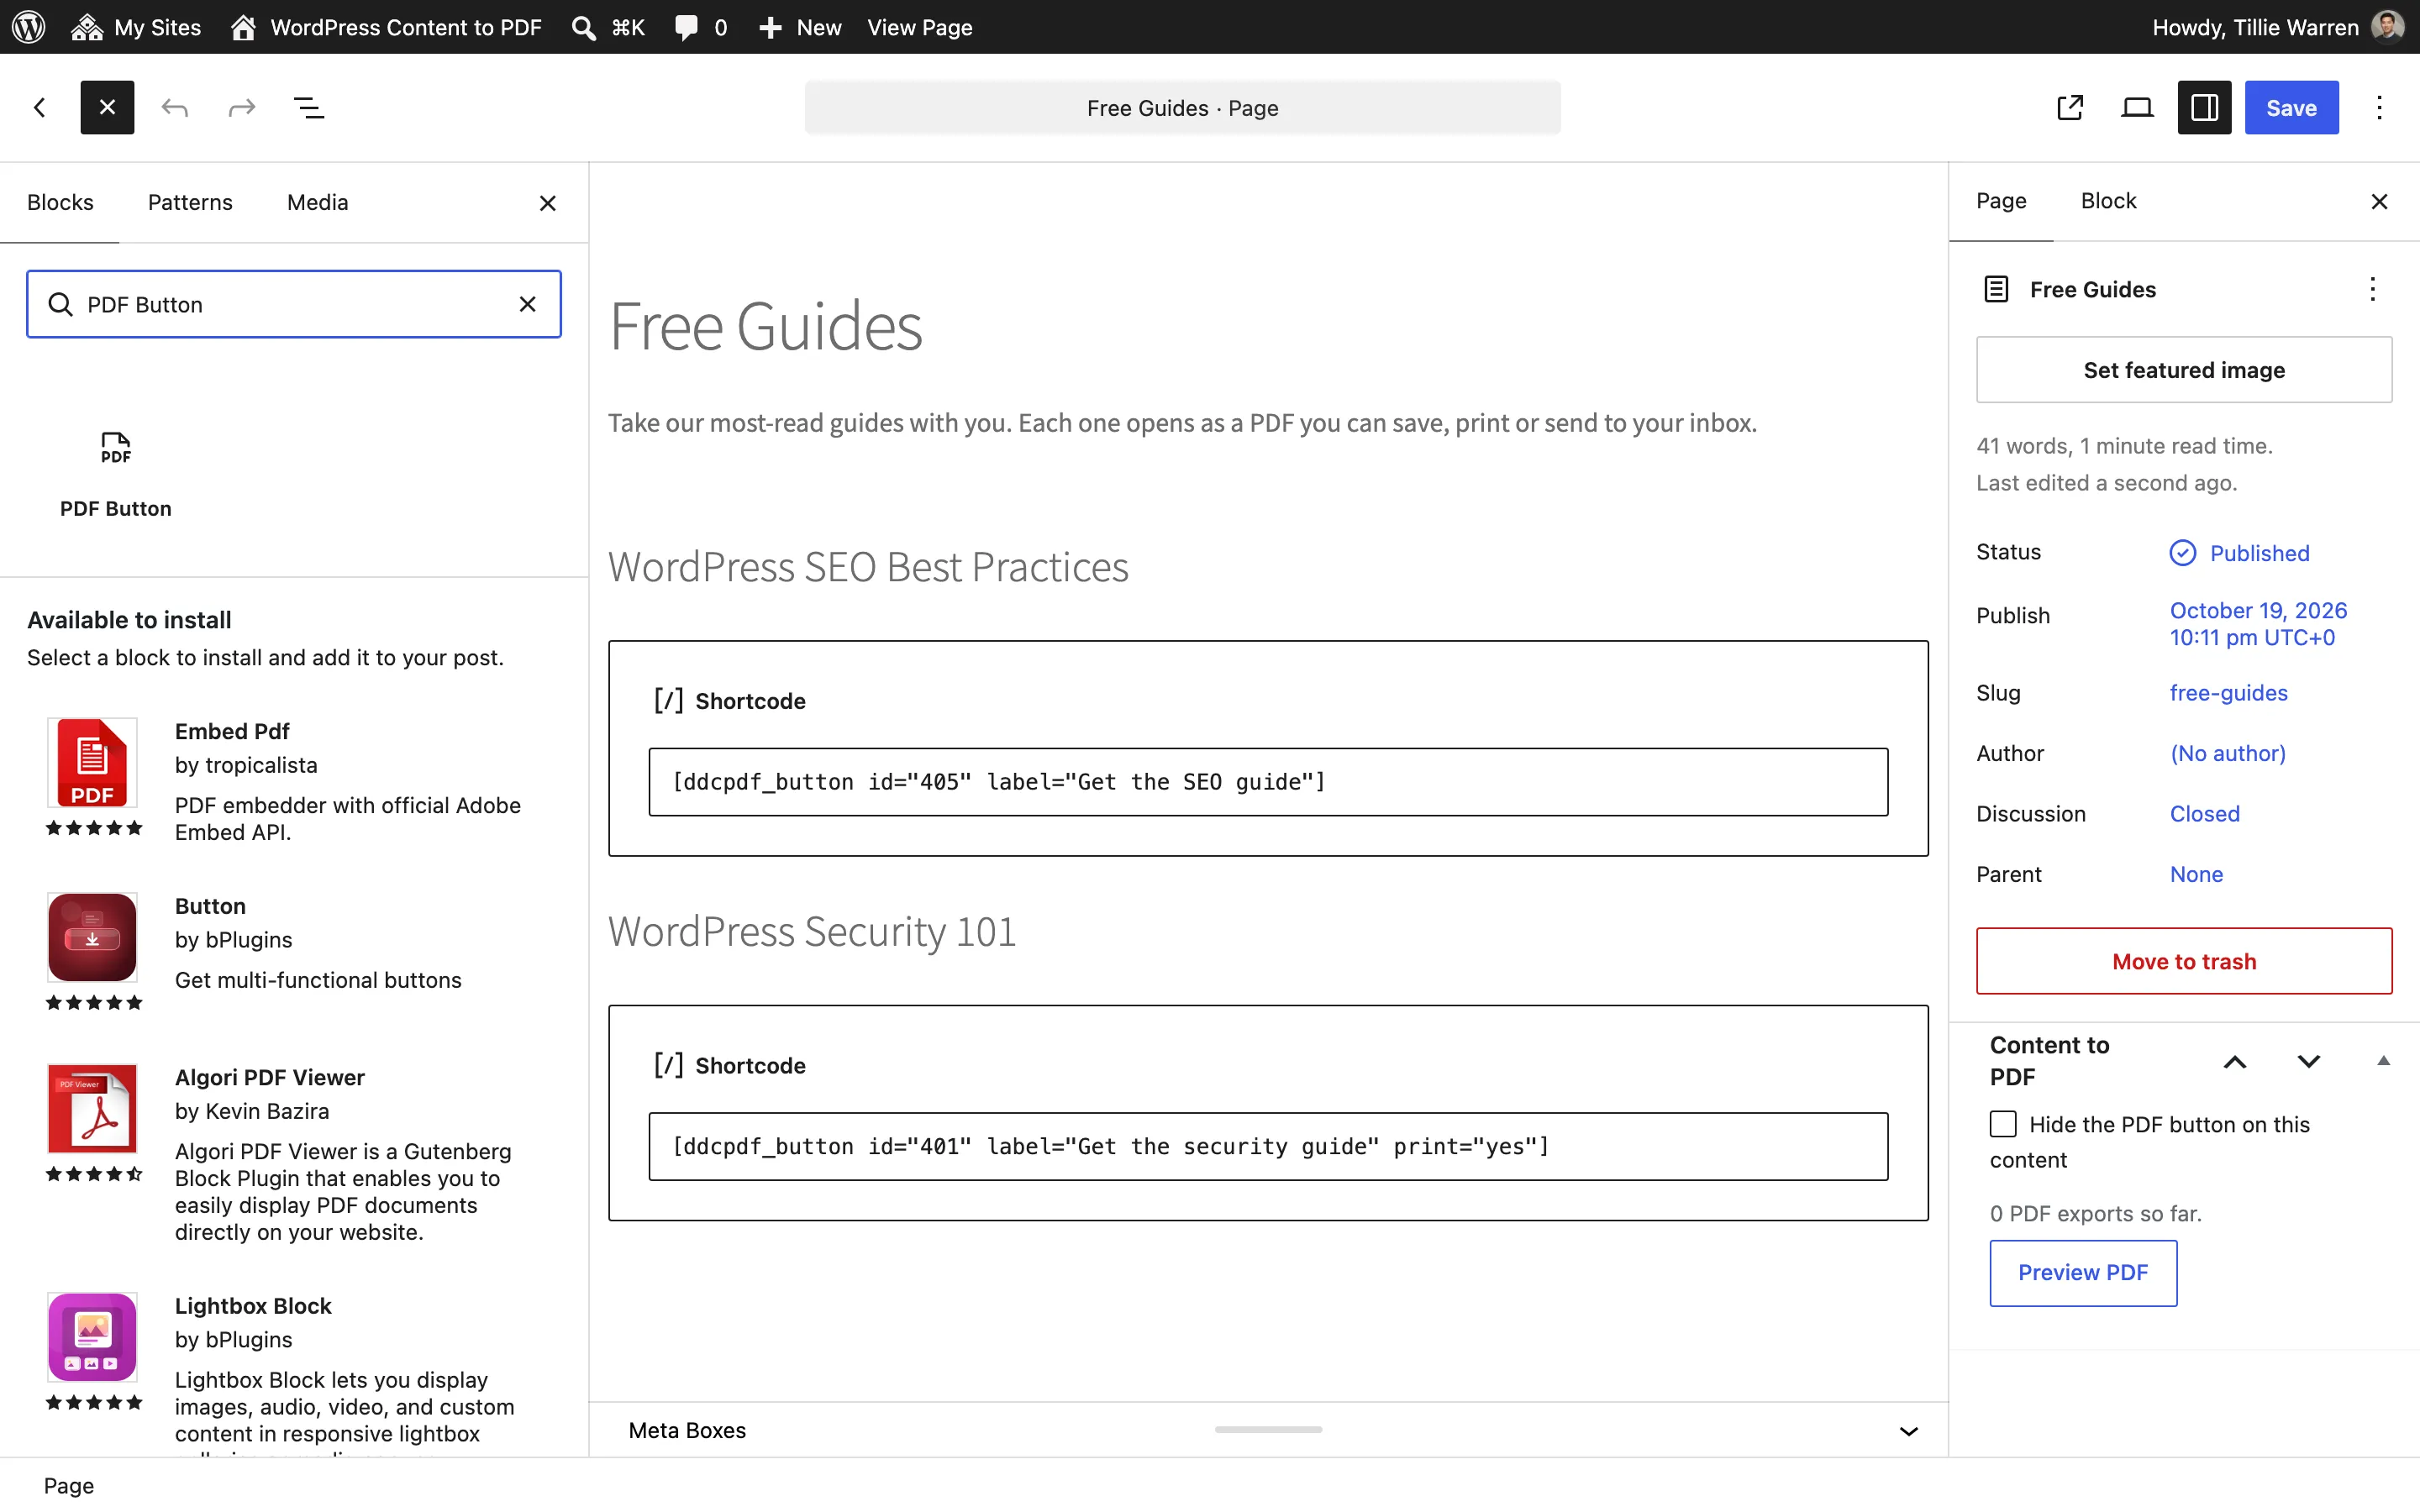Open the comments bubble in admin bar

coord(700,27)
